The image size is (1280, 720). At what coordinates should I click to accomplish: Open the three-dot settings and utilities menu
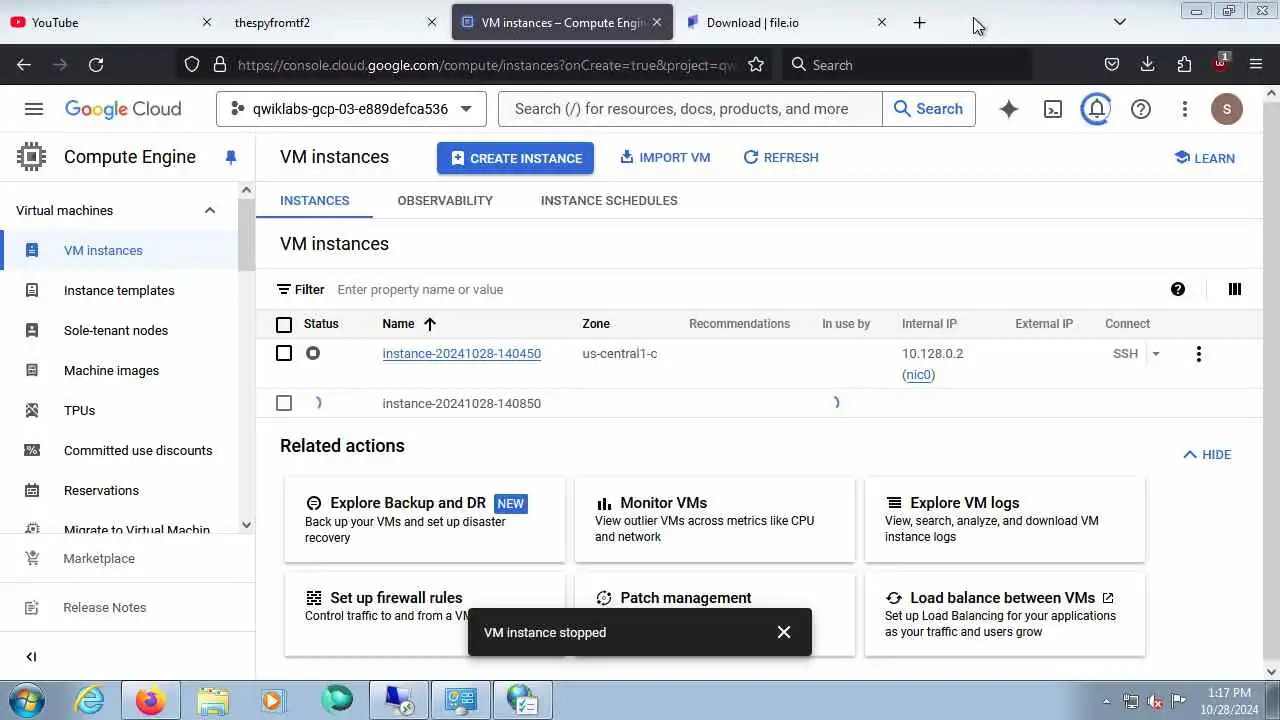pos(1185,109)
